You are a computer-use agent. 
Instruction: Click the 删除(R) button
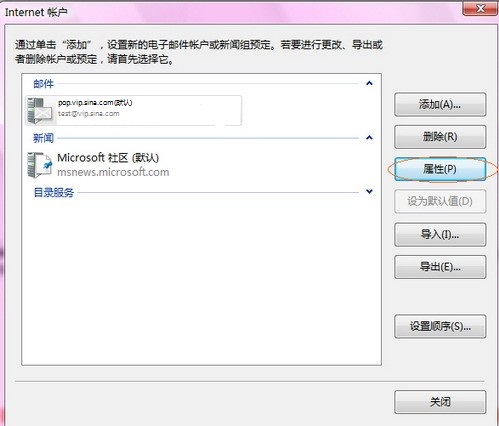[440, 137]
